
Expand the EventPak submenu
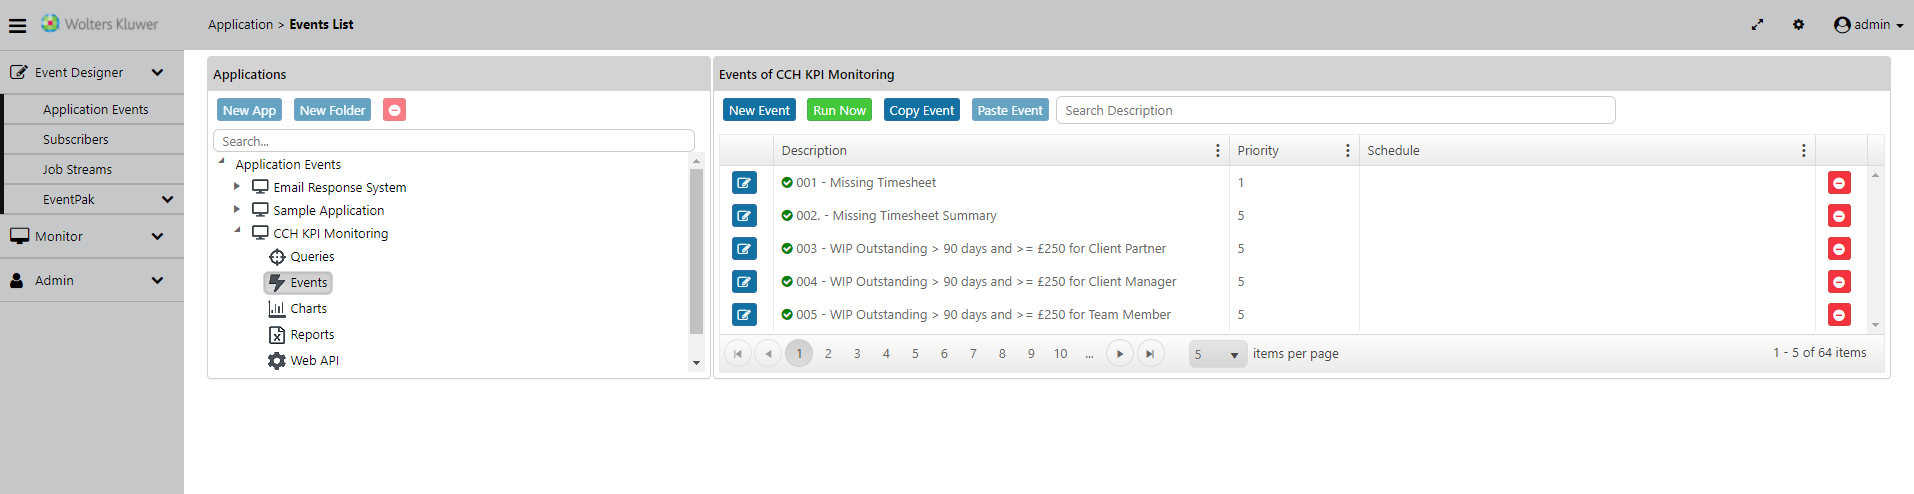pos(167,199)
